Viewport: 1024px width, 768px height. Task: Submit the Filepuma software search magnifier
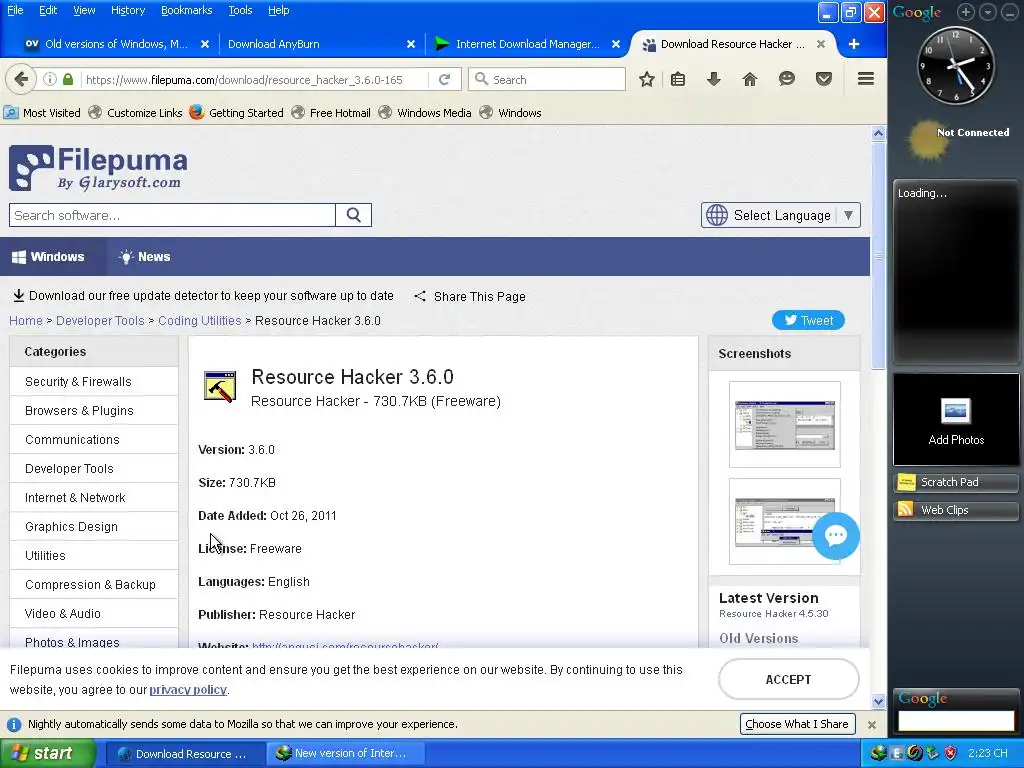tap(353, 215)
